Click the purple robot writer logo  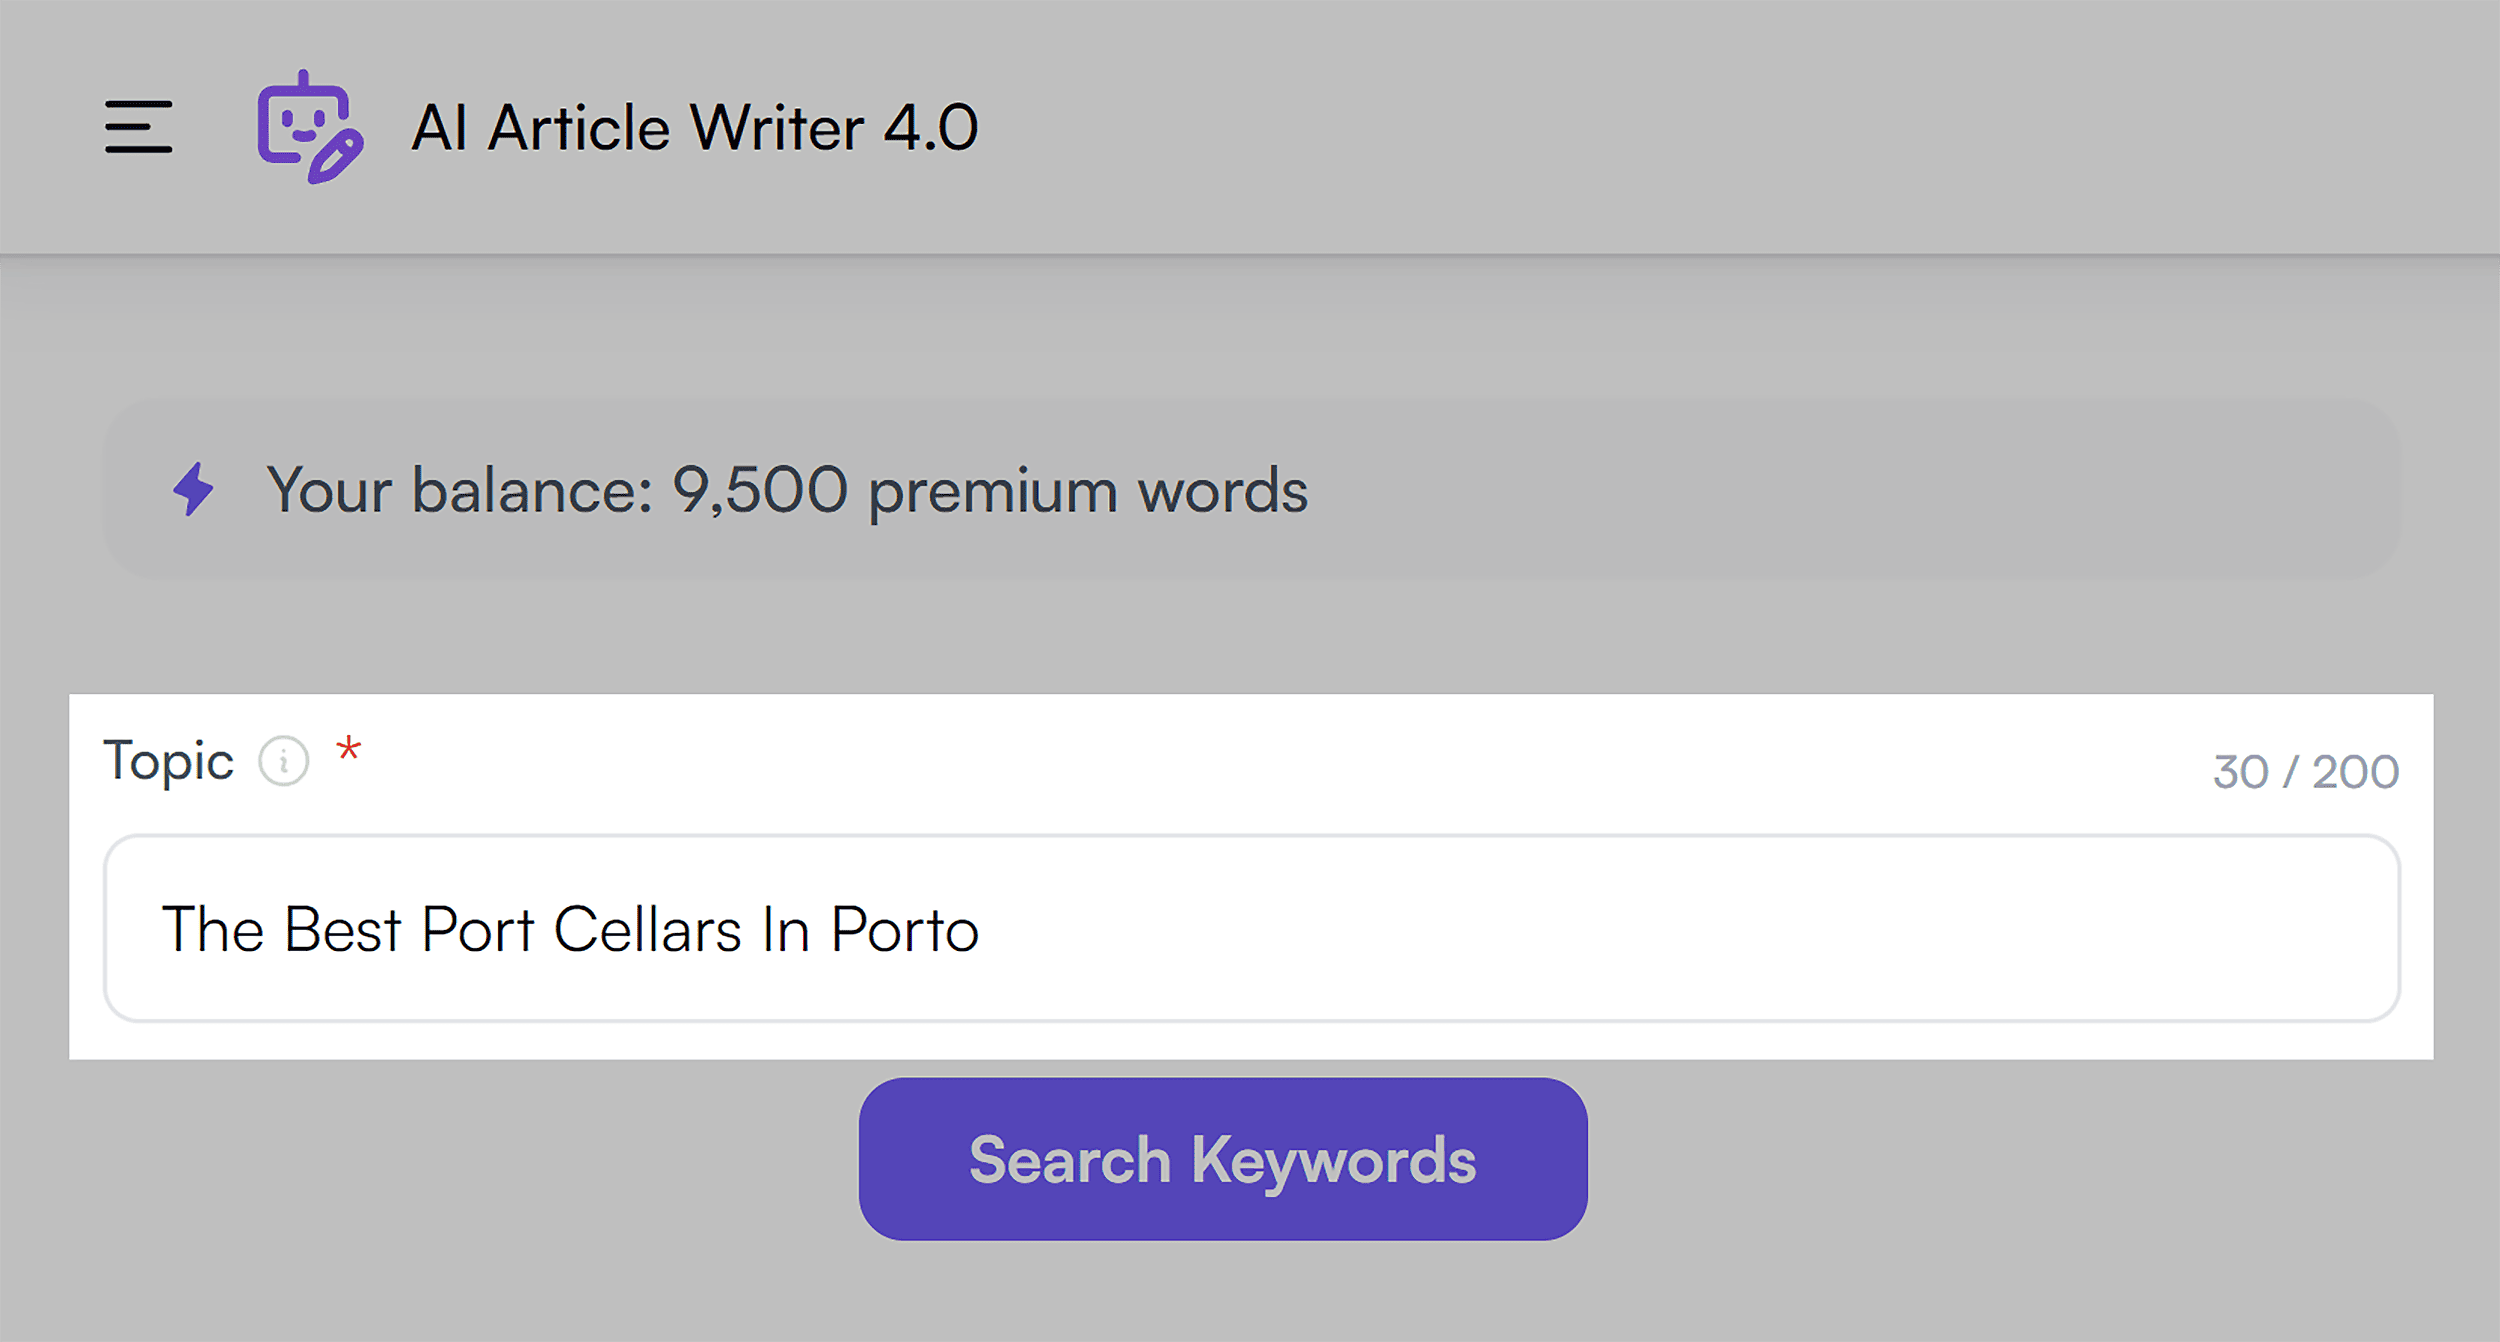pyautogui.click(x=310, y=127)
